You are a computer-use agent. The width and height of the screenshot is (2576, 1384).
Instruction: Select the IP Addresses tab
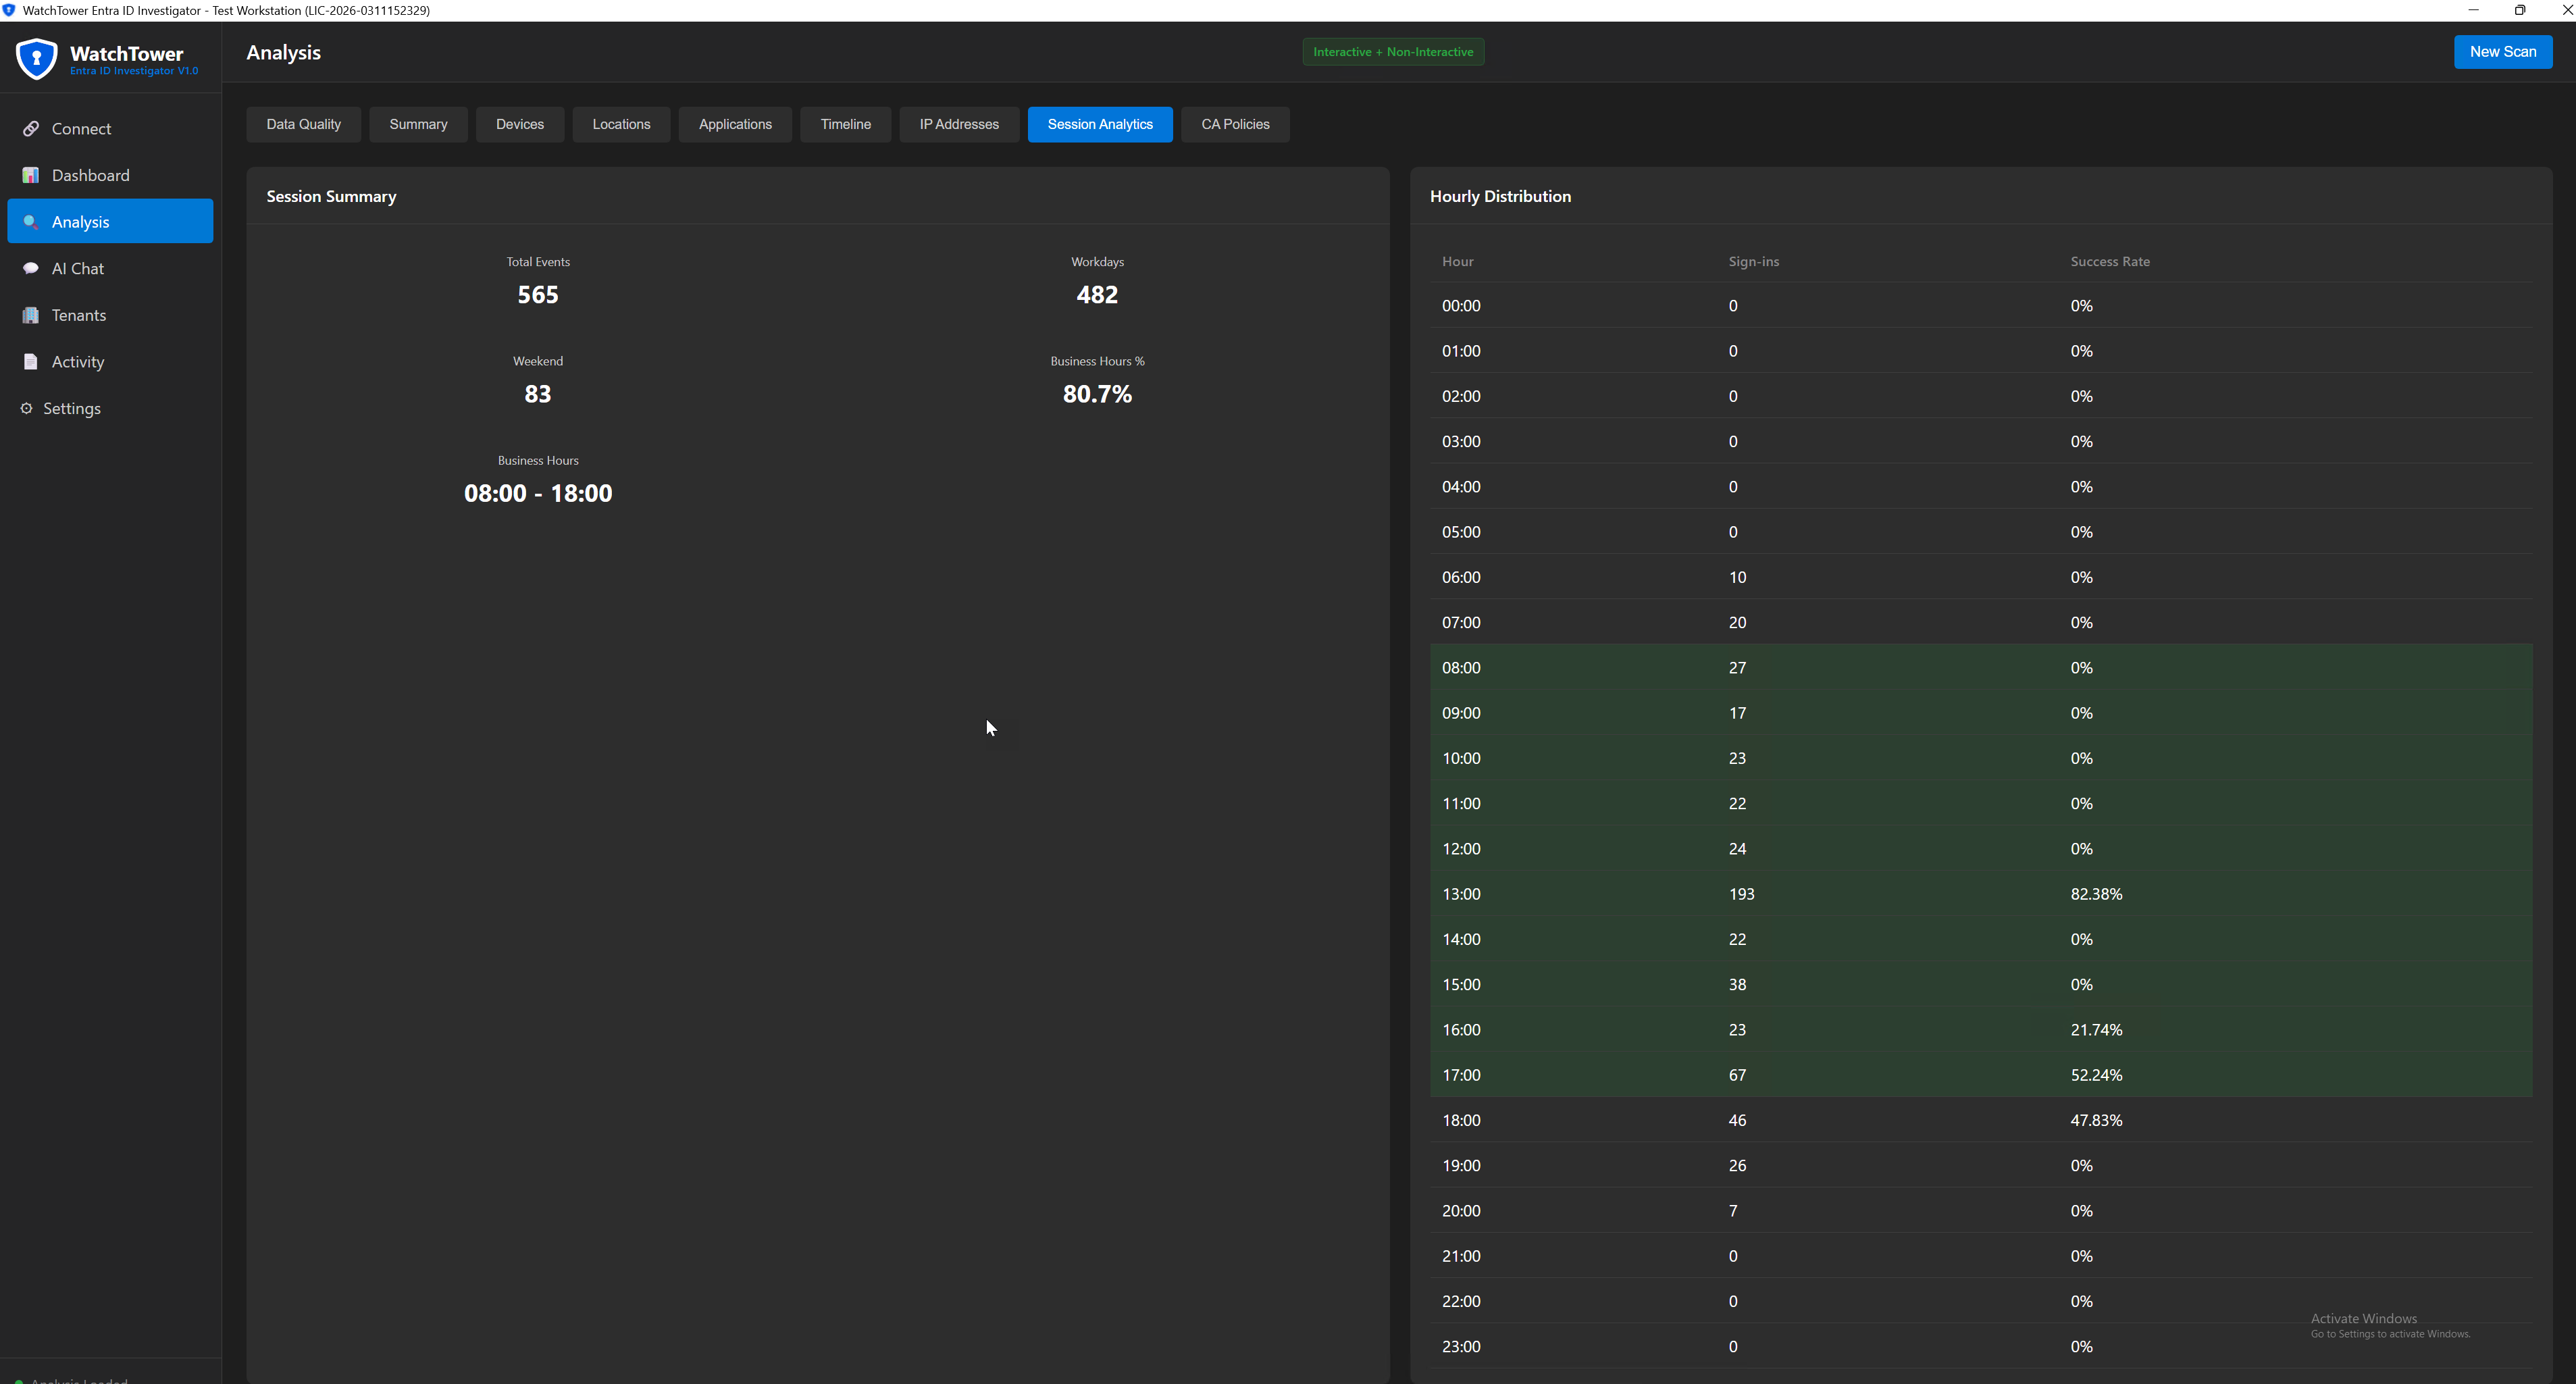click(x=958, y=124)
